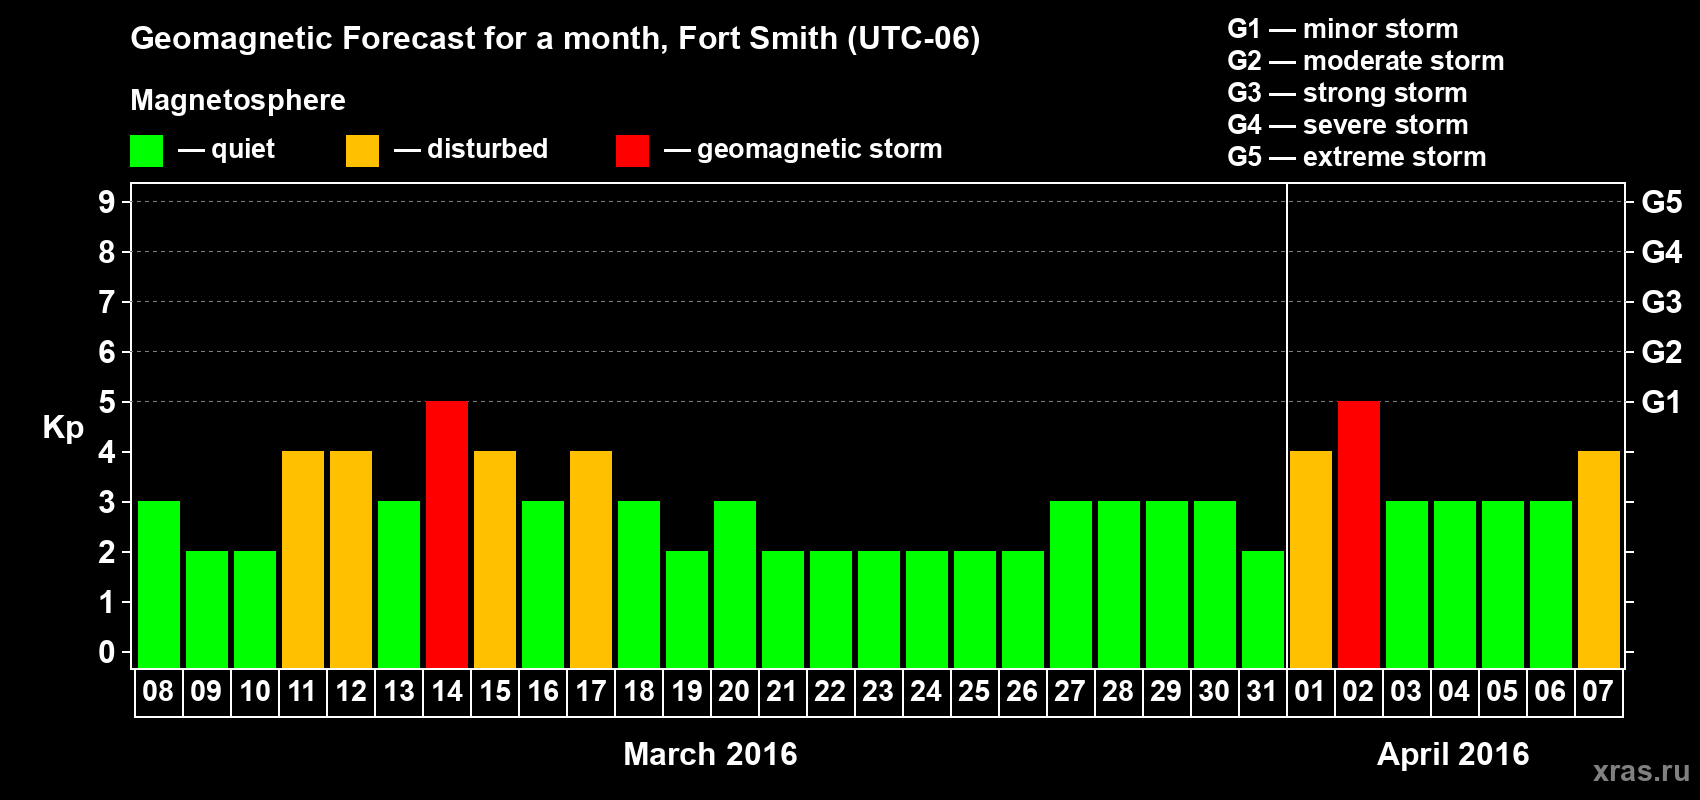Viewport: 1700px width, 800px height.
Task: Click the G4 axis label on right
Action: (1661, 252)
